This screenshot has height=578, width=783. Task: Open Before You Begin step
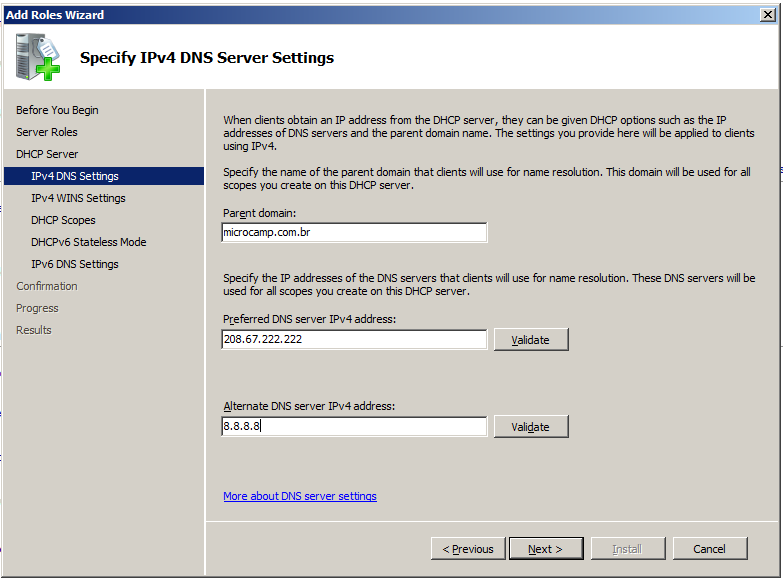[x=57, y=110]
